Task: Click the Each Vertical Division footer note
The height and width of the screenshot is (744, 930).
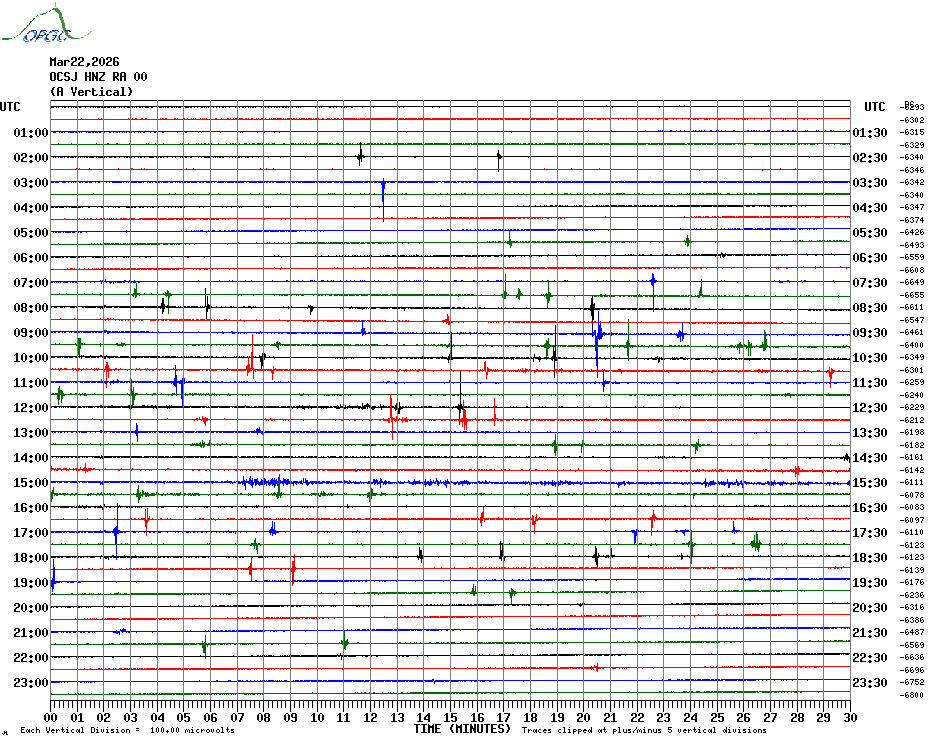Action: tap(127, 731)
